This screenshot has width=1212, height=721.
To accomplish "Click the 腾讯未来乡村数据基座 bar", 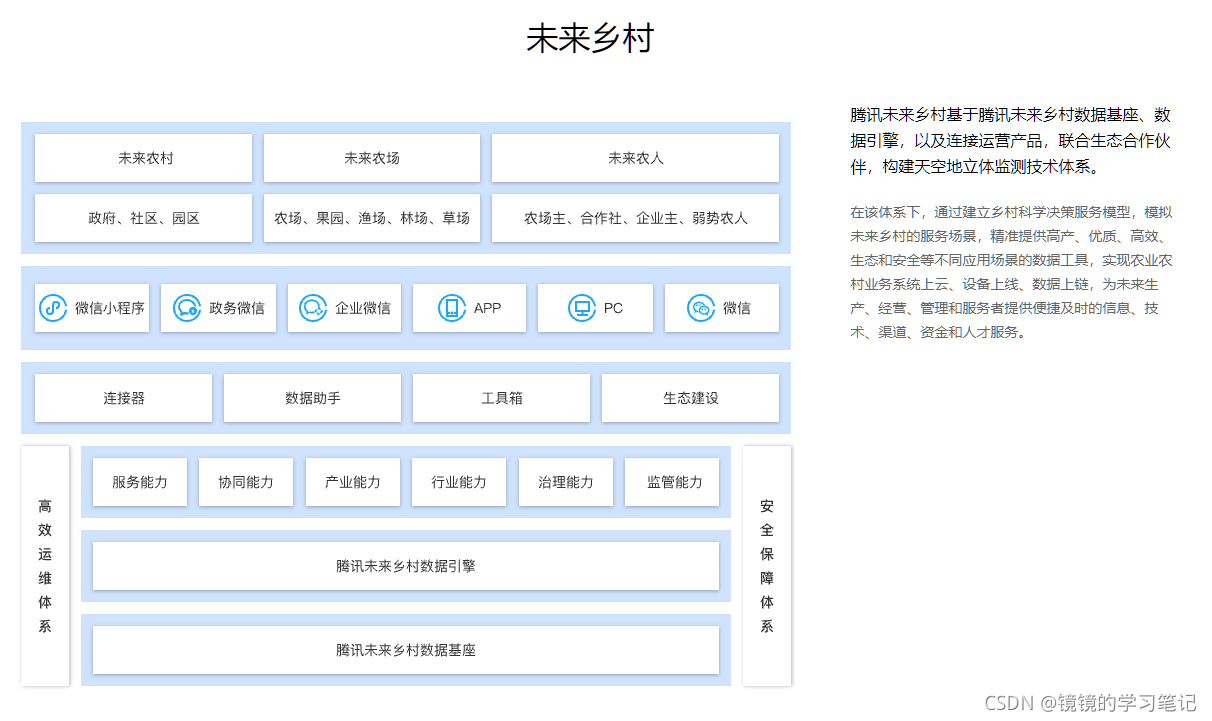I will click(406, 650).
